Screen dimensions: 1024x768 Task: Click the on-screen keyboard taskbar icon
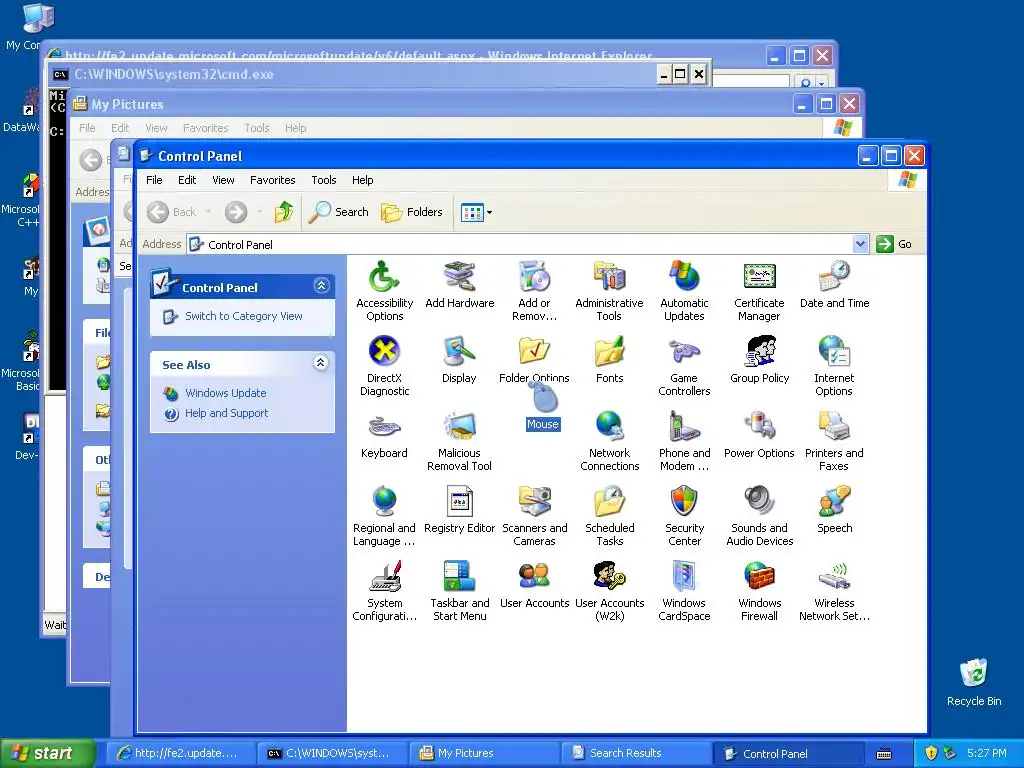pos(884,754)
